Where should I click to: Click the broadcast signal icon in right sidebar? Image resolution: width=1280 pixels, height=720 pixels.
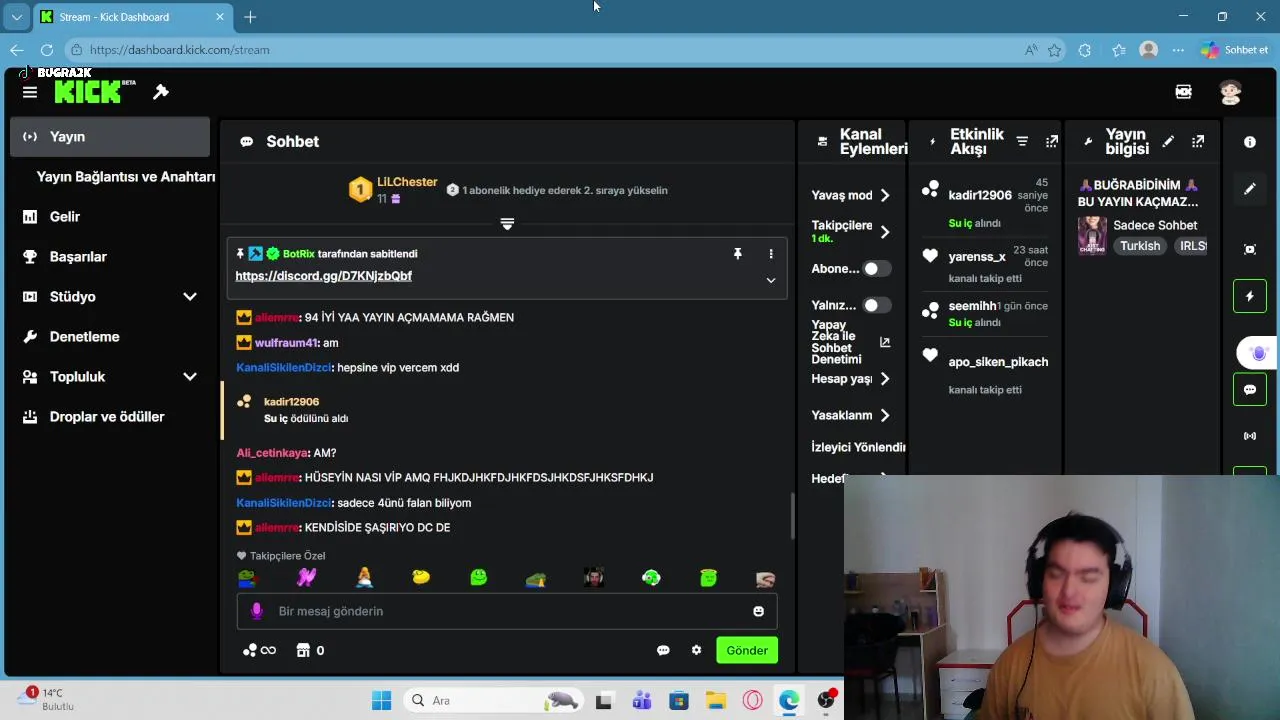click(x=1250, y=436)
